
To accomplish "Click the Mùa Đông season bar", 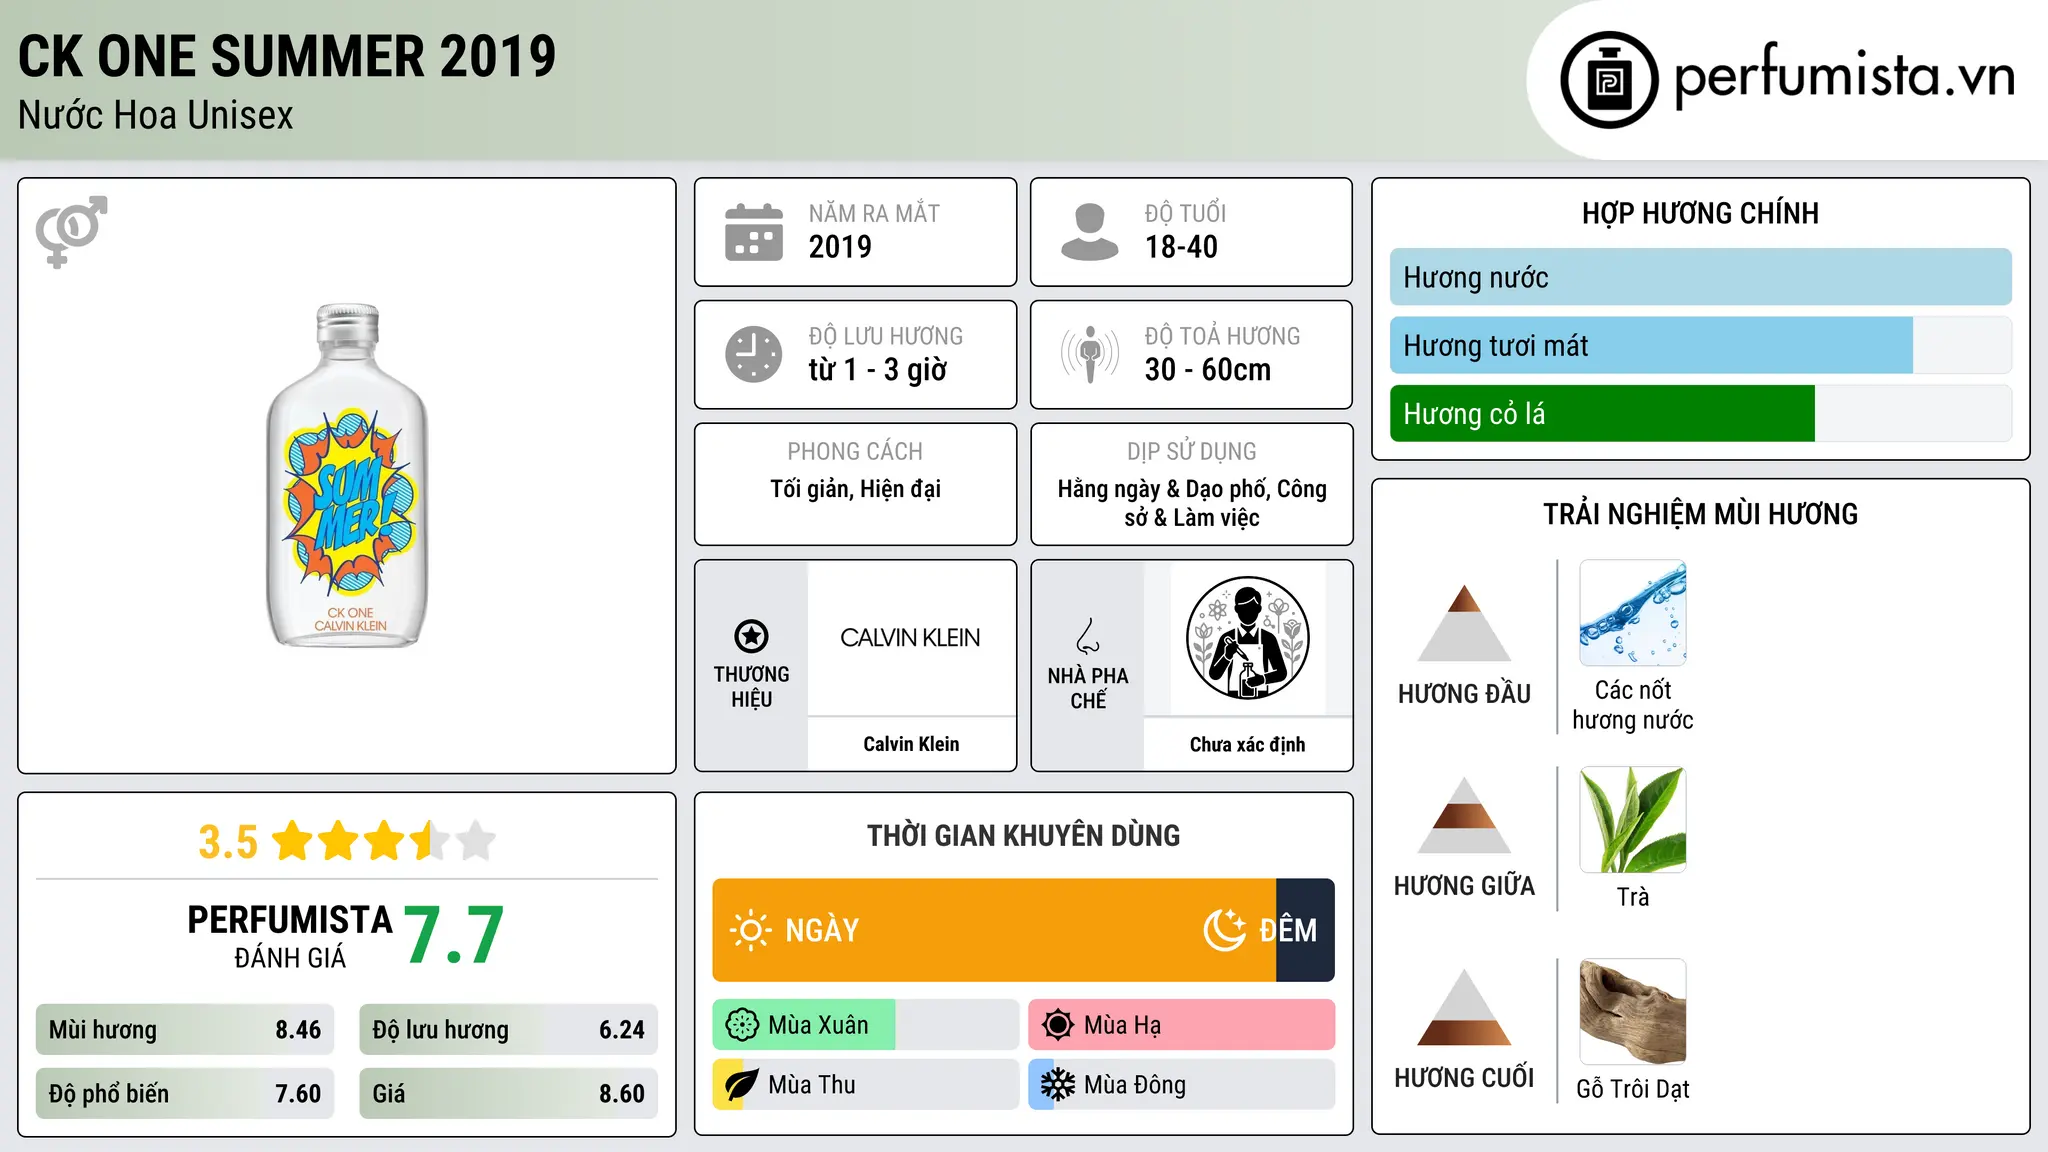I will pos(1181,1085).
